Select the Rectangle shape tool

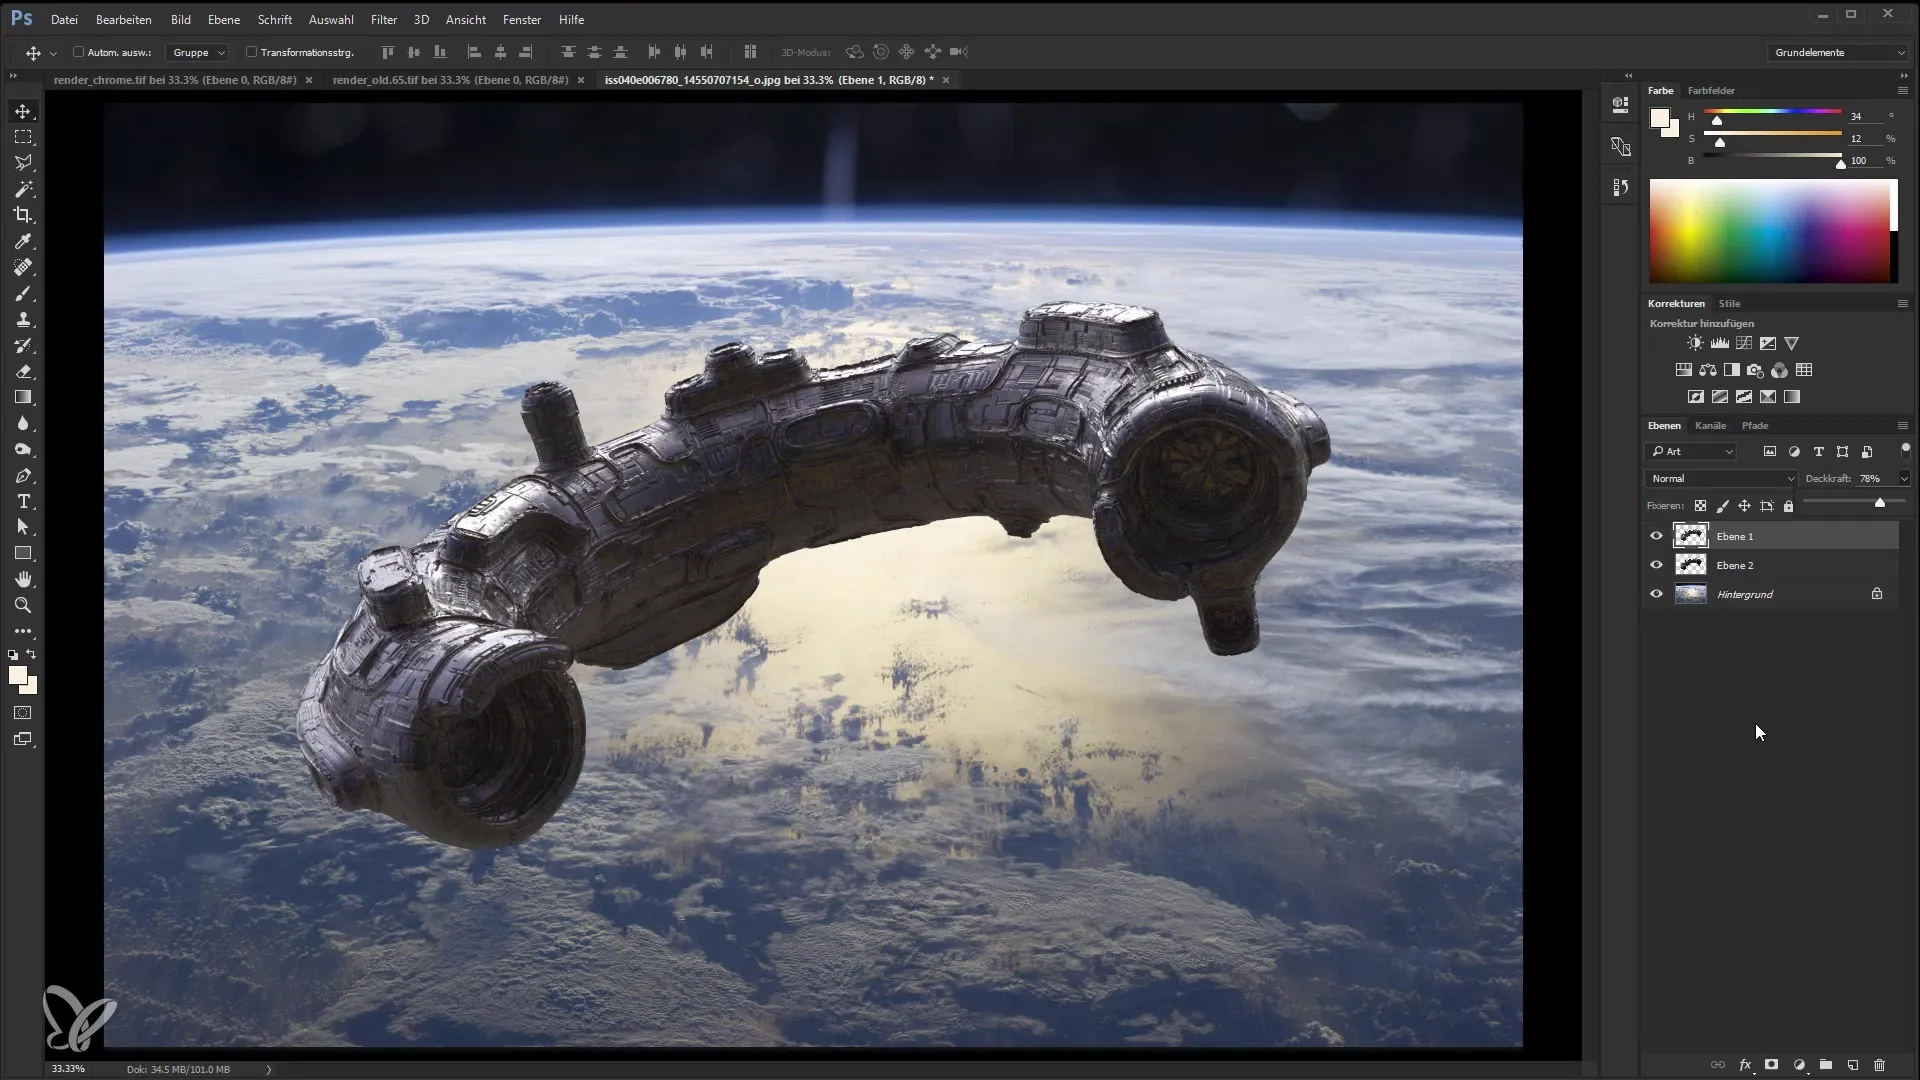(23, 553)
